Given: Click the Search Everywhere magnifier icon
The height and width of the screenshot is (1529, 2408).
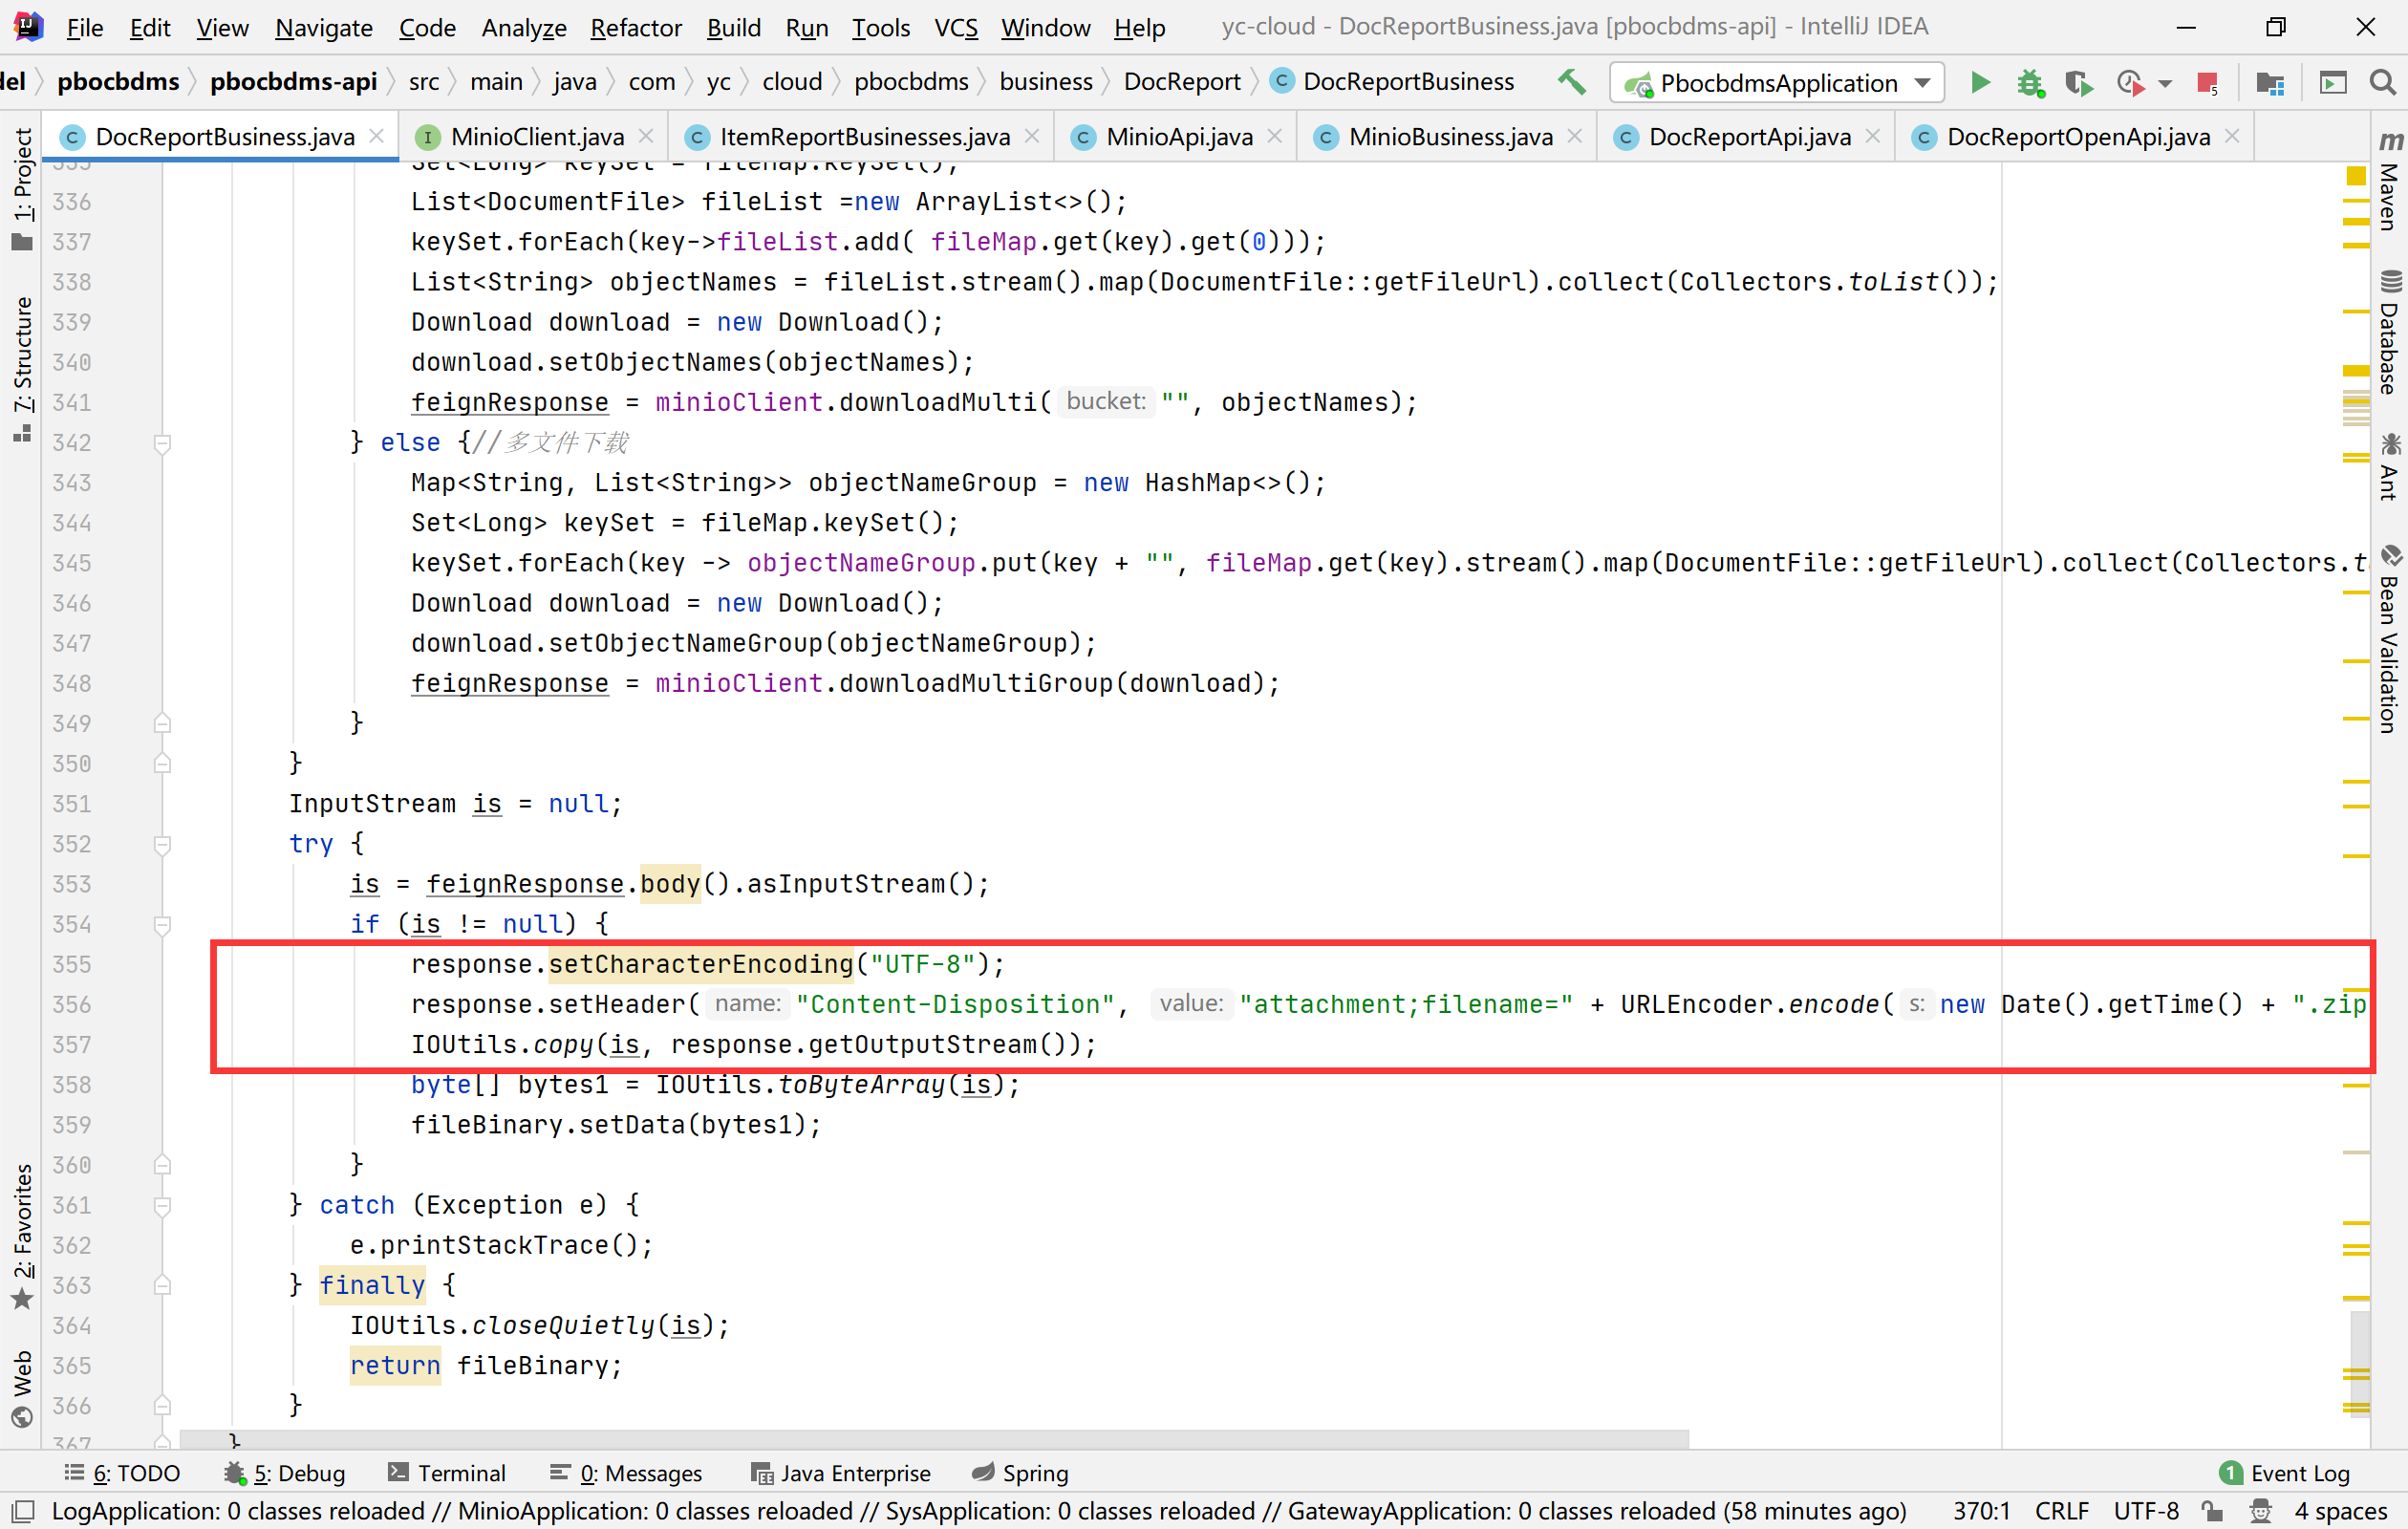Looking at the screenshot, I should tap(2384, 82).
